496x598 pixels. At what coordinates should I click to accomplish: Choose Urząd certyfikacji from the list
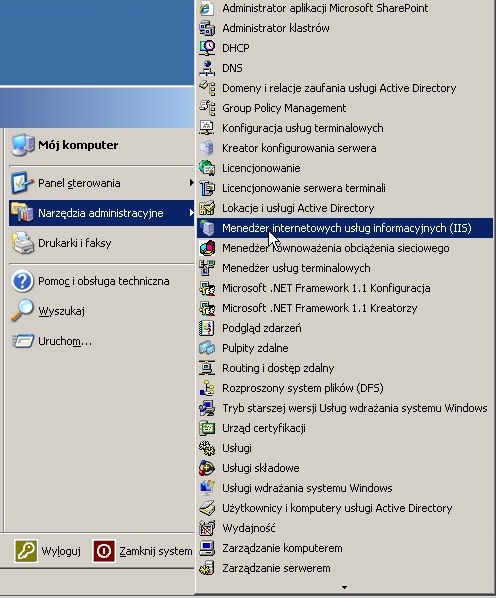click(345, 428)
